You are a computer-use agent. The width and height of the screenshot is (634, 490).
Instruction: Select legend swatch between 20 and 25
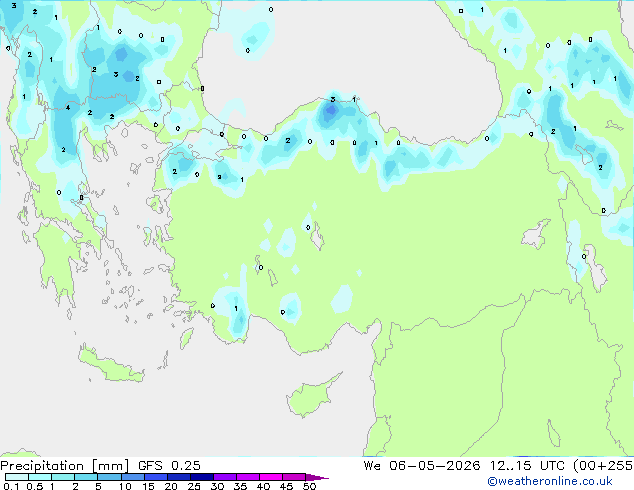(179, 477)
